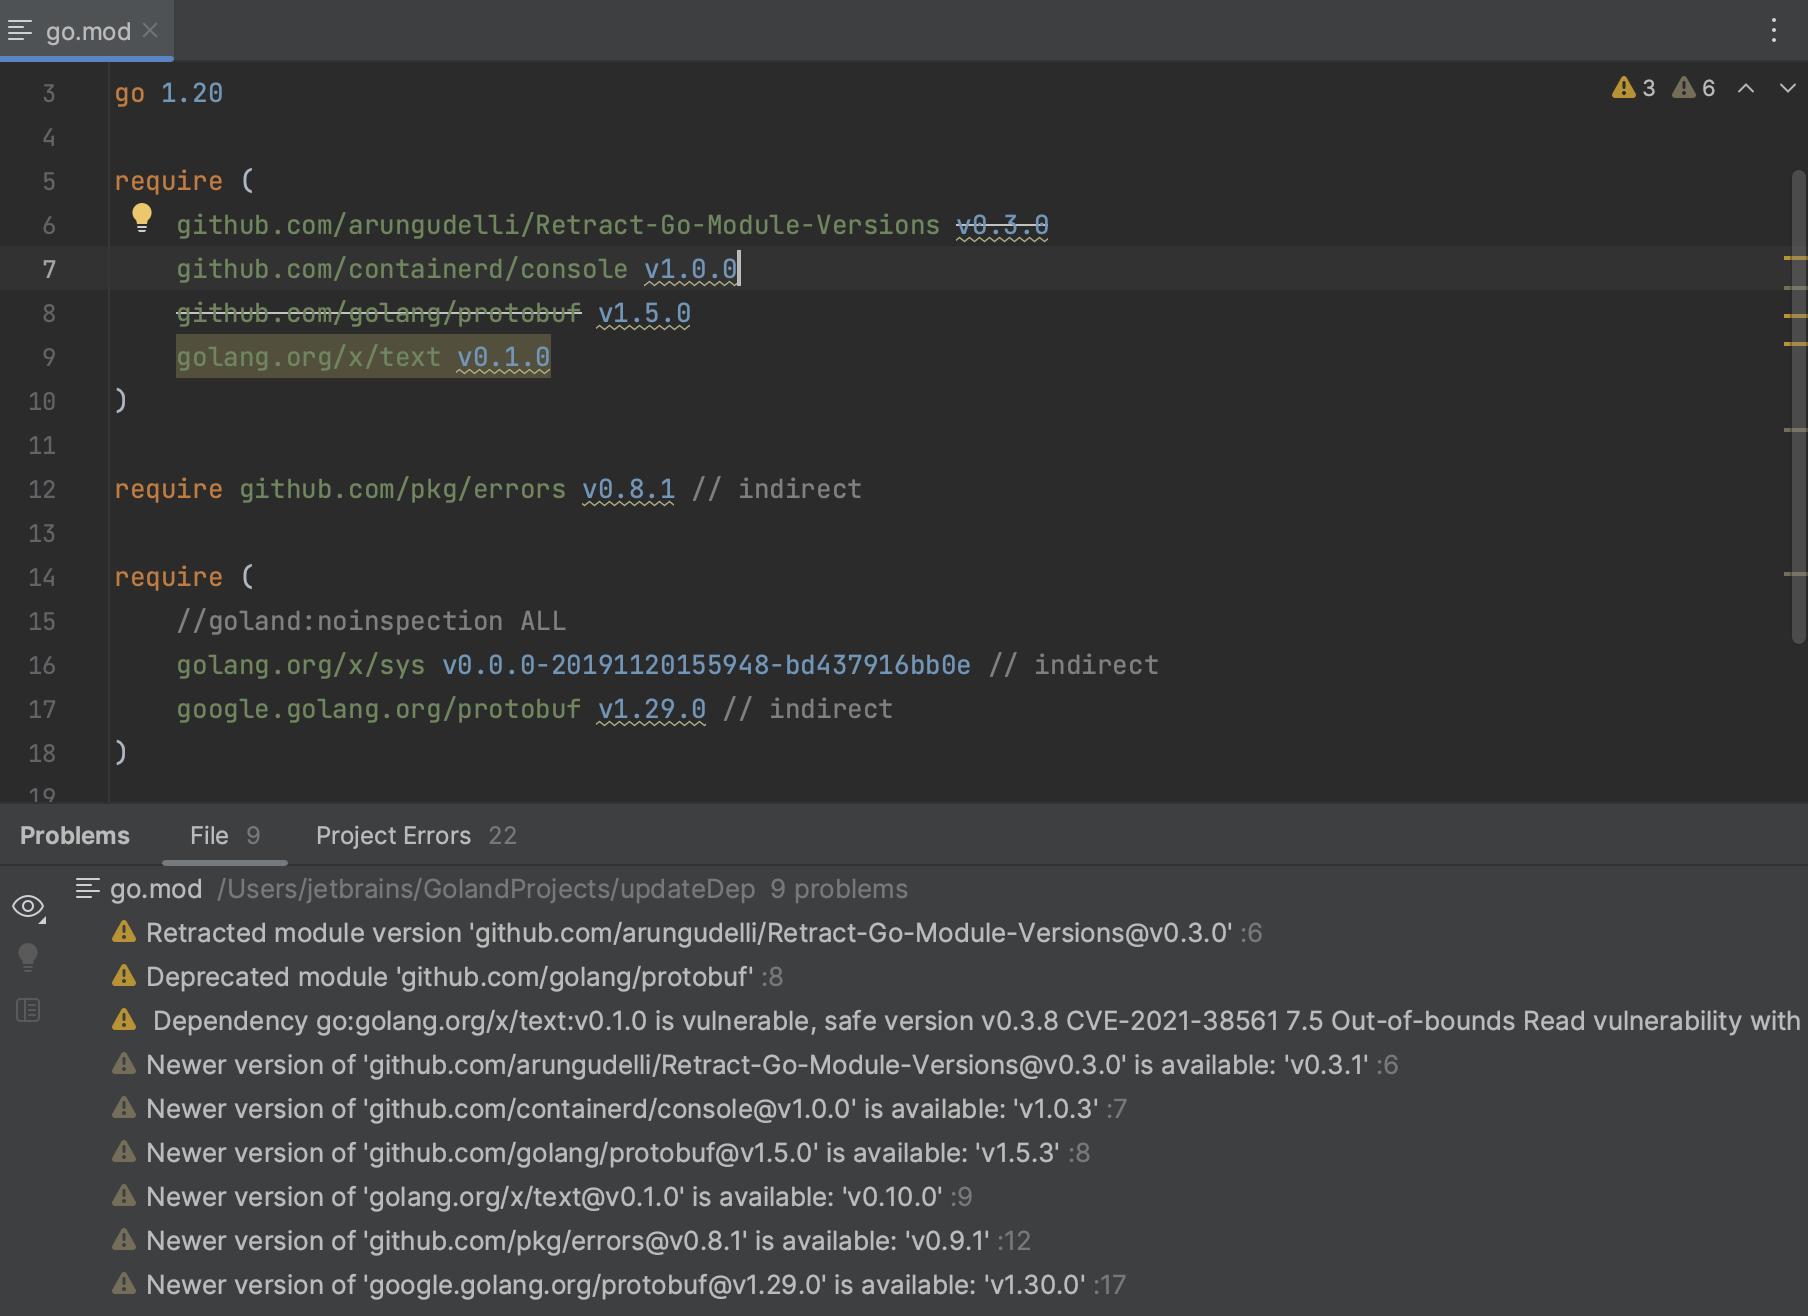Click the go.mod file icon in editor tab
Viewport: 1808px width, 1316px height.
20,31
